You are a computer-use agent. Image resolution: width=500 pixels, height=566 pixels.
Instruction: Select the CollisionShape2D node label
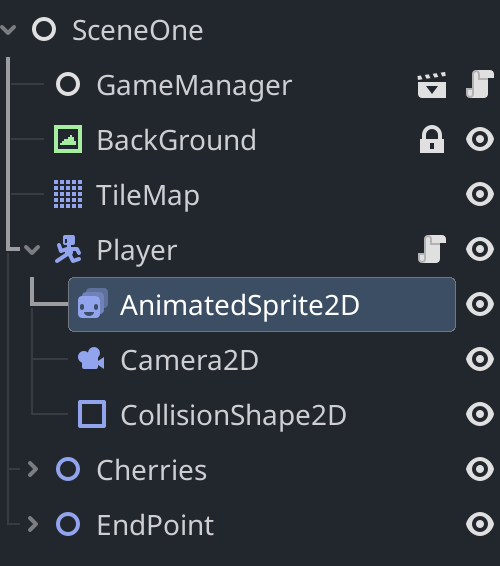pos(234,415)
